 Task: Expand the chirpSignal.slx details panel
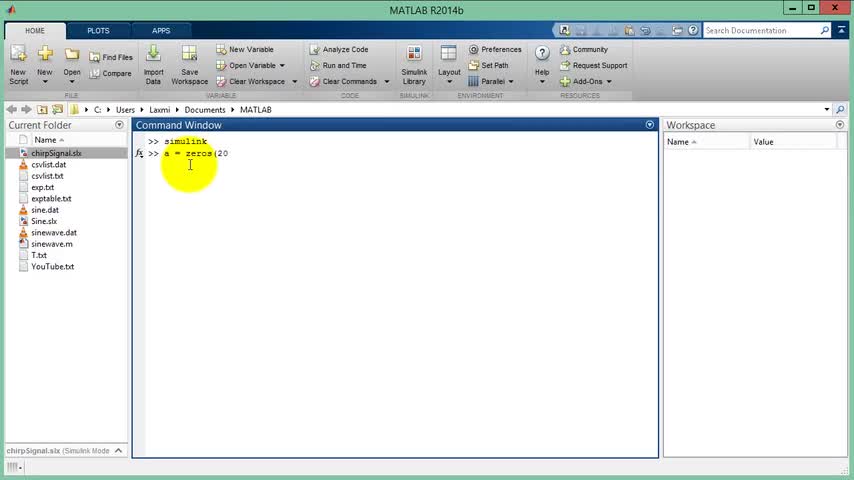tap(118, 451)
